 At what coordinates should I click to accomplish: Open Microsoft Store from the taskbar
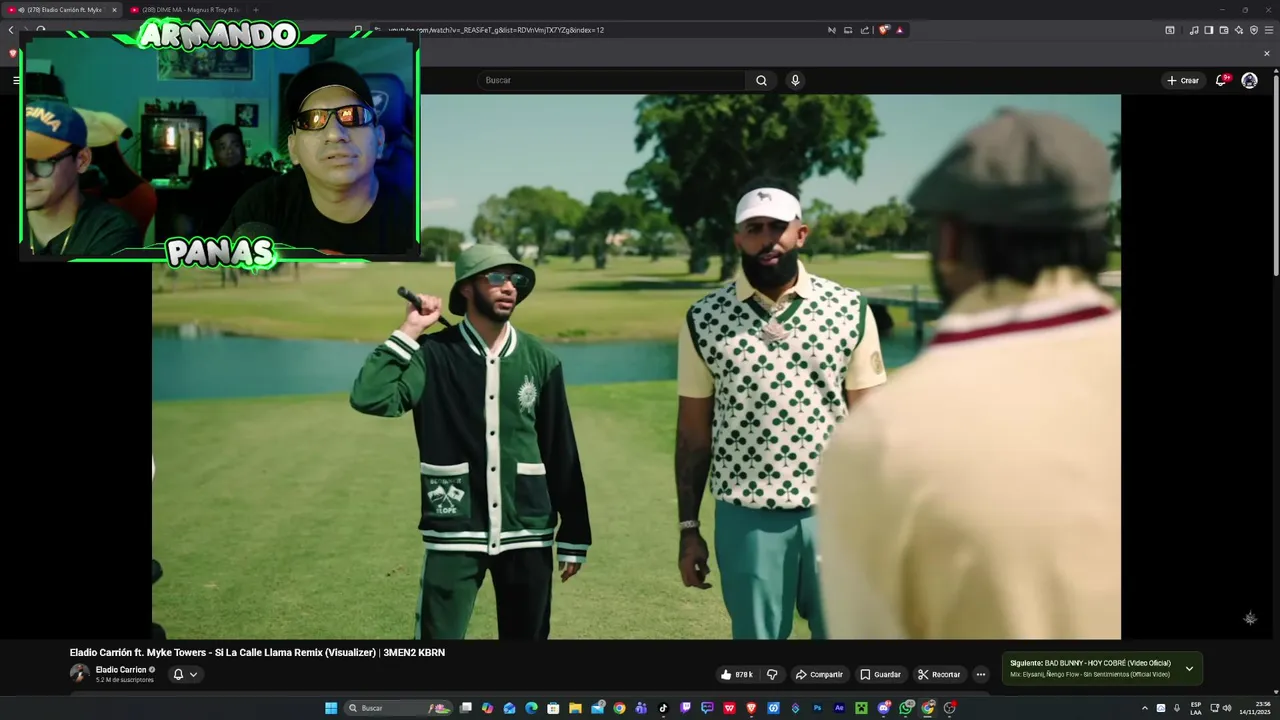click(553, 708)
